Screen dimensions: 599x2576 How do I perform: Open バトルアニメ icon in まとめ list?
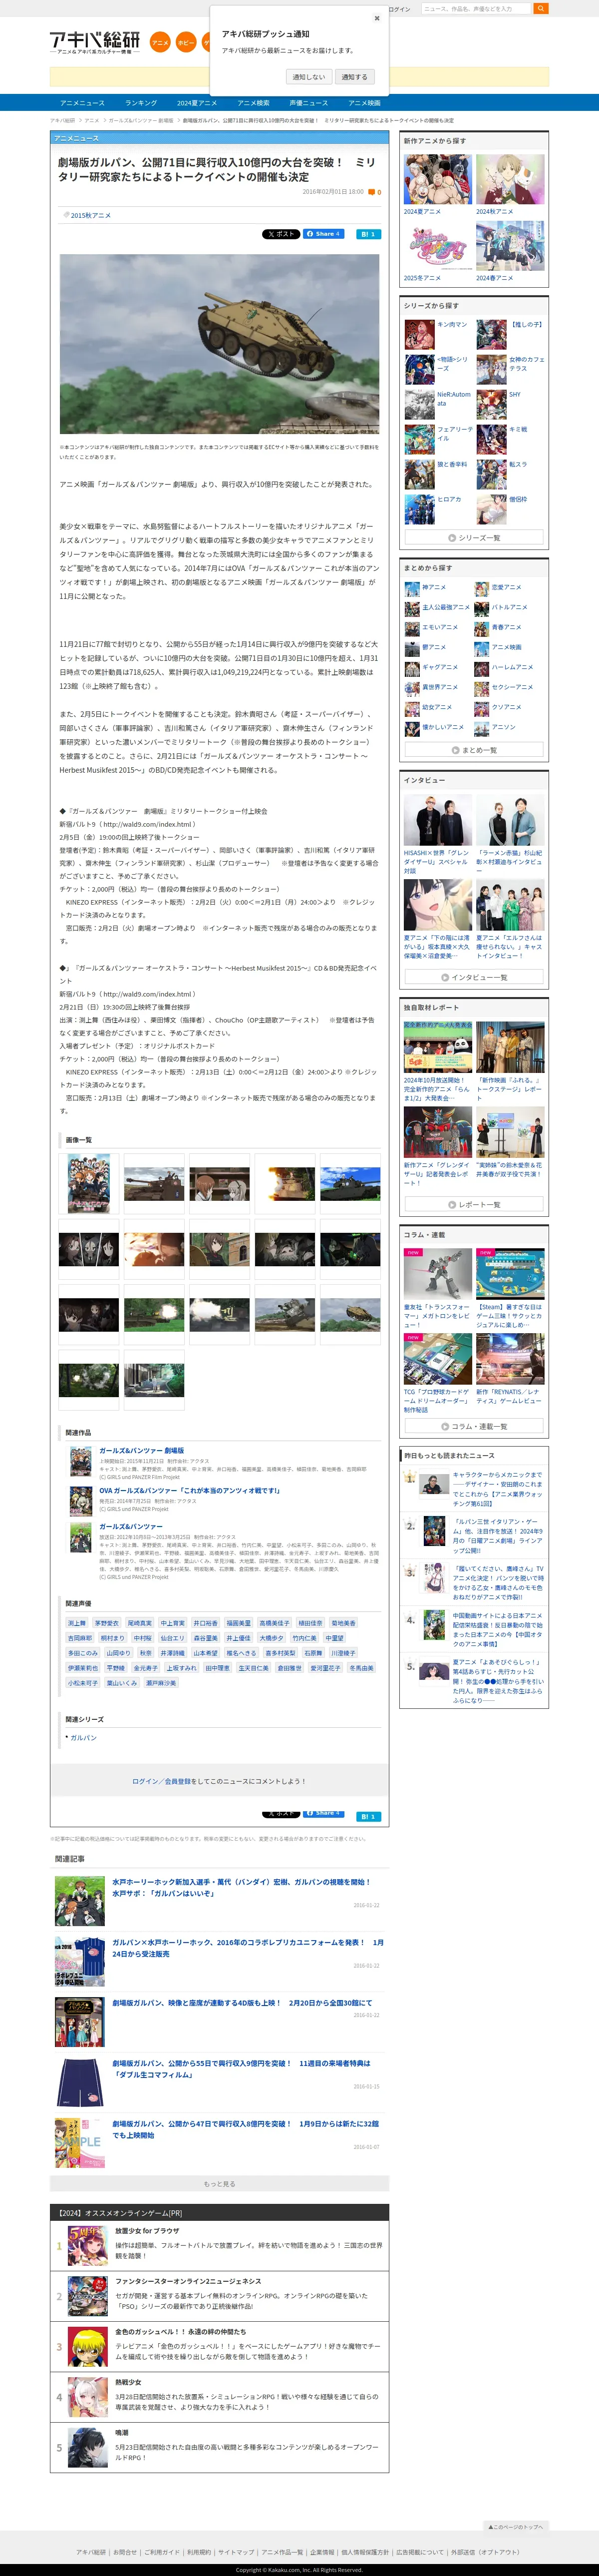tap(482, 608)
